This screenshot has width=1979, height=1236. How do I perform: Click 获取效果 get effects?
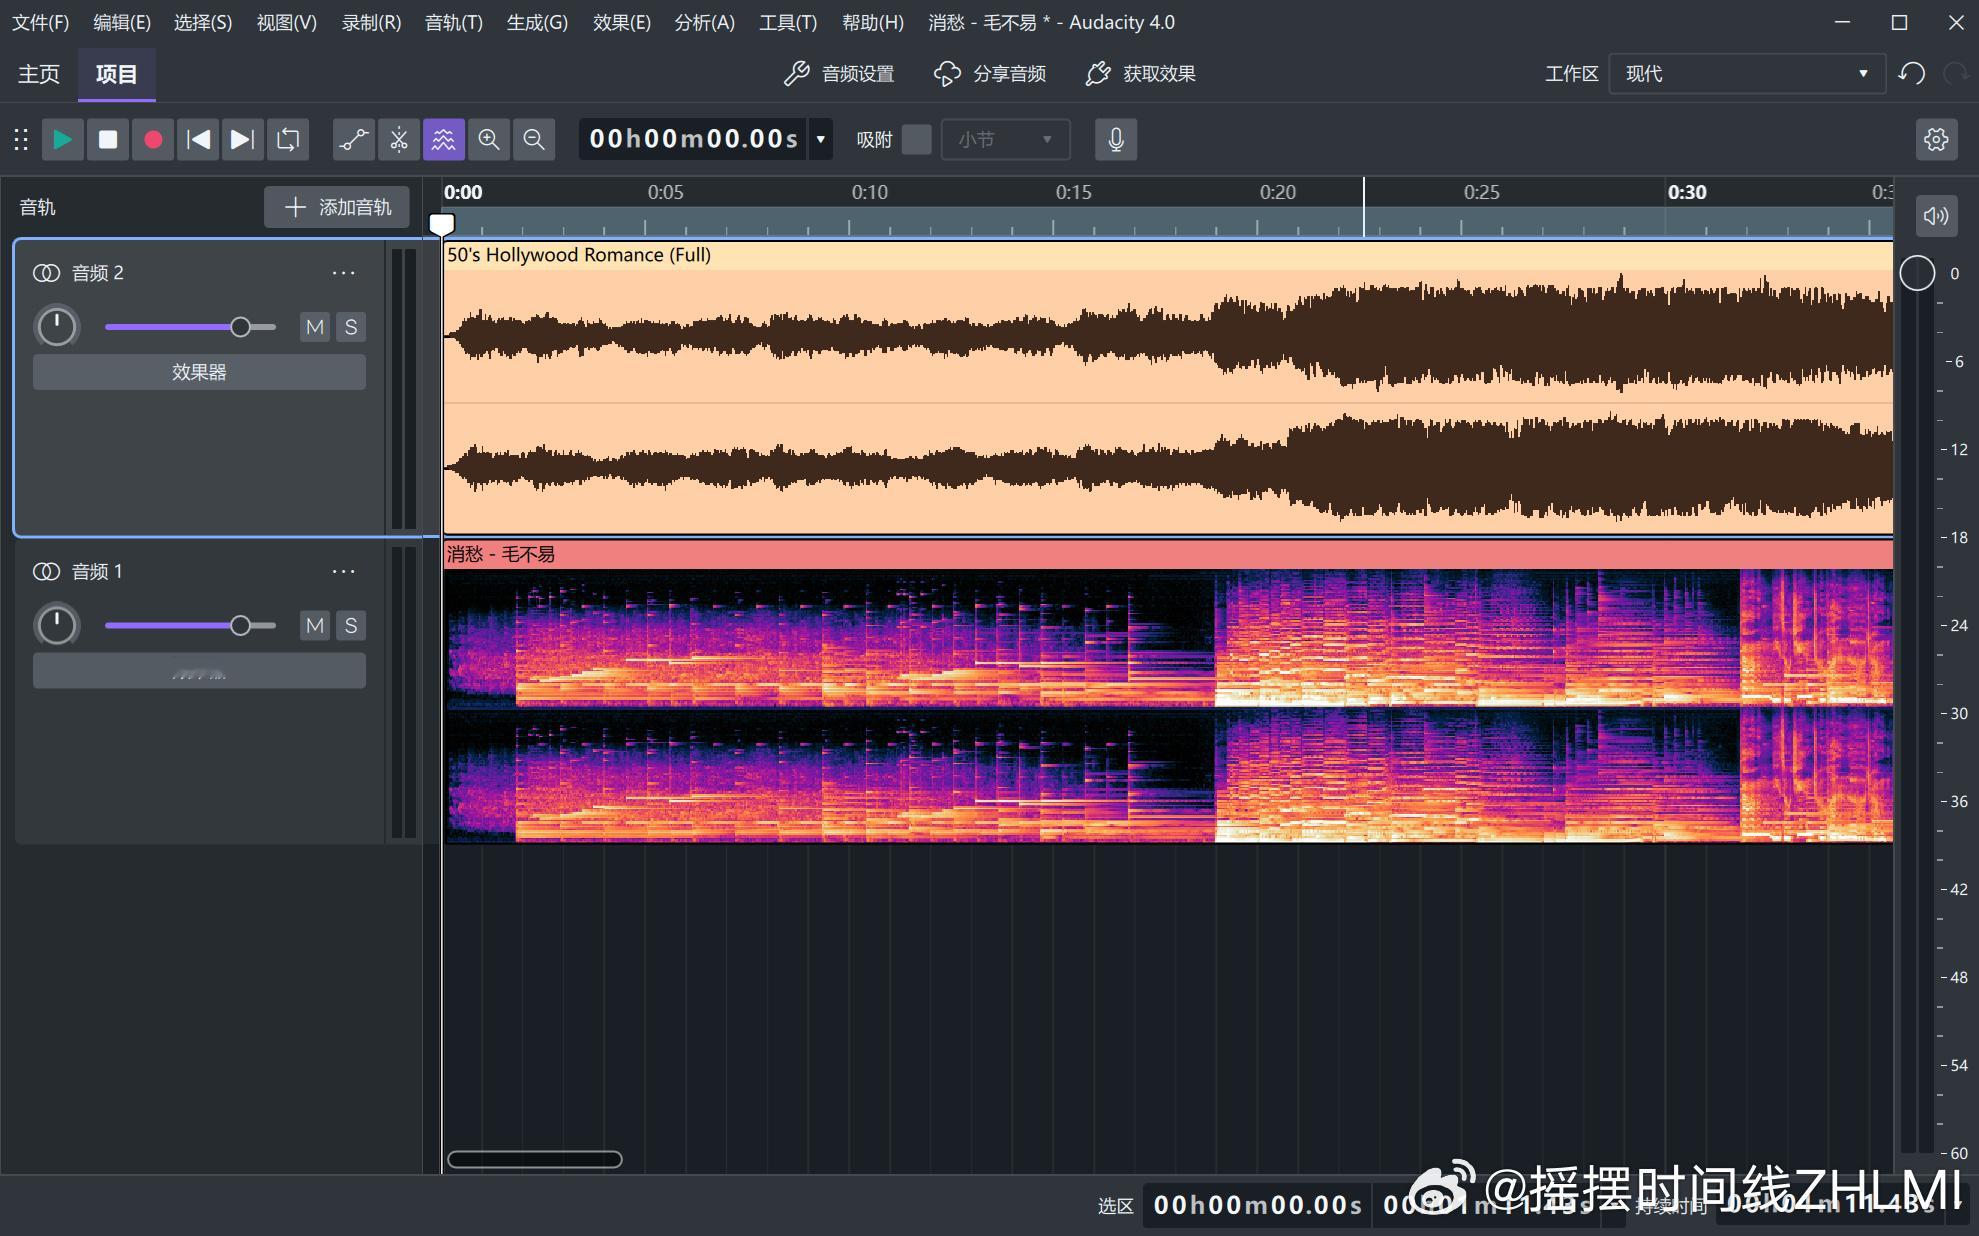[x=1141, y=74]
